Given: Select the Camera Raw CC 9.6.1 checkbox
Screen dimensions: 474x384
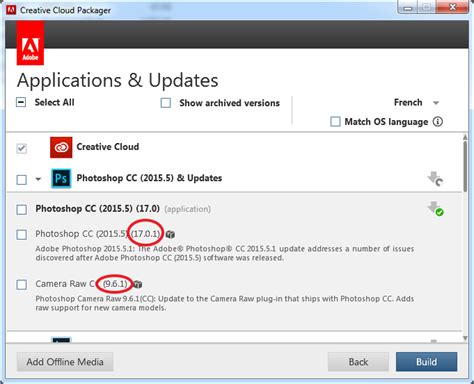Looking at the screenshot, I should pos(22,285).
